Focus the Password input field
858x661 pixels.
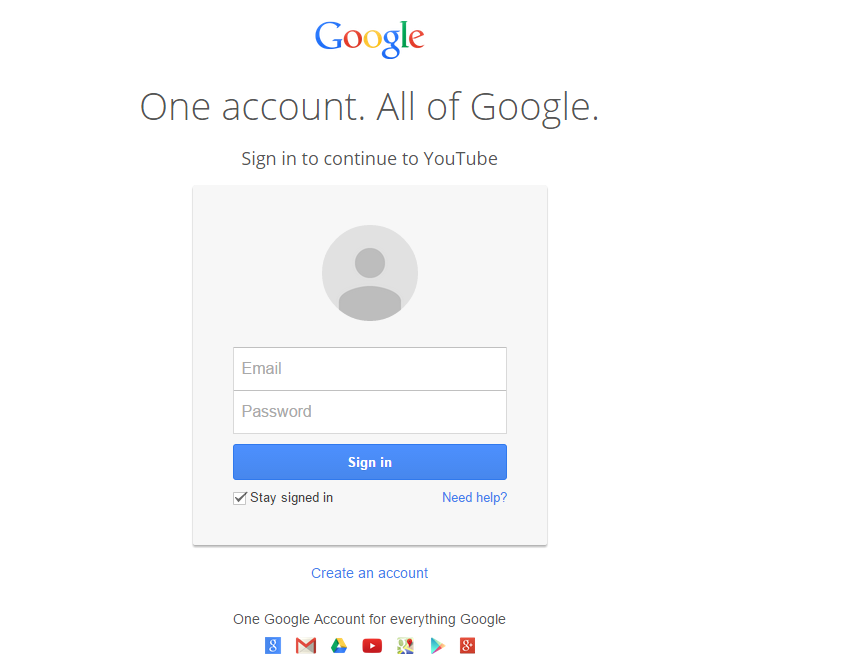tap(370, 412)
